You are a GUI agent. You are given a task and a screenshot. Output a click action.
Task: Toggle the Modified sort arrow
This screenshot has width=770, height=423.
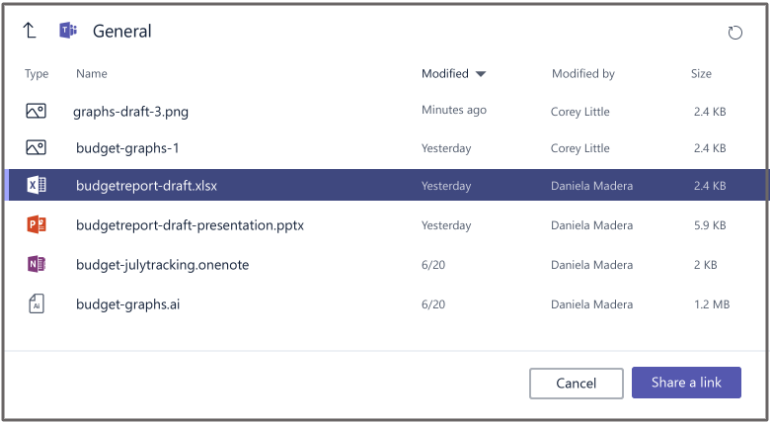pyautogui.click(x=481, y=74)
